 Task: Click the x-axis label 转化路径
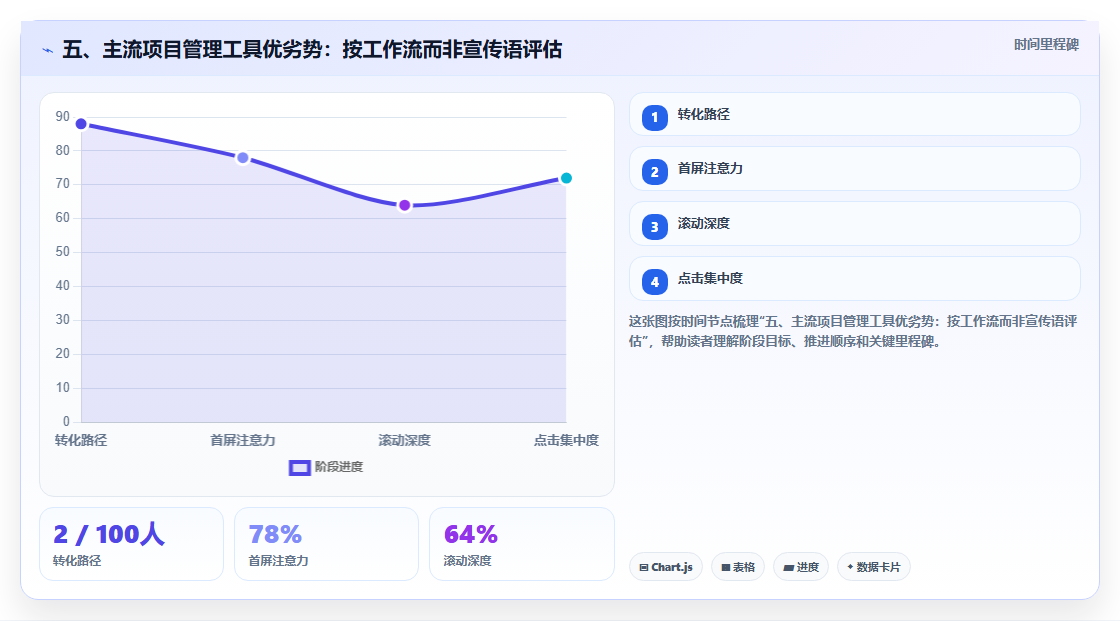point(81,440)
